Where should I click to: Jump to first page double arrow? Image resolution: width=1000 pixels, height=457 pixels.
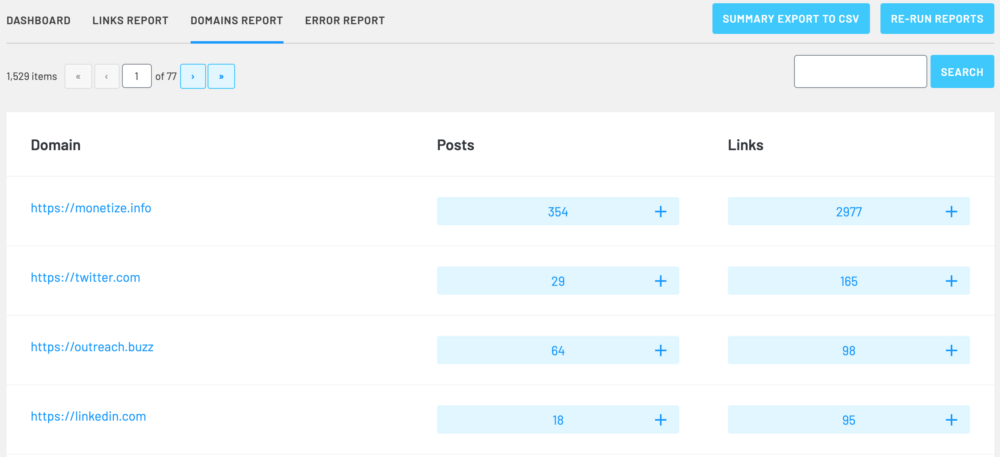pos(78,76)
